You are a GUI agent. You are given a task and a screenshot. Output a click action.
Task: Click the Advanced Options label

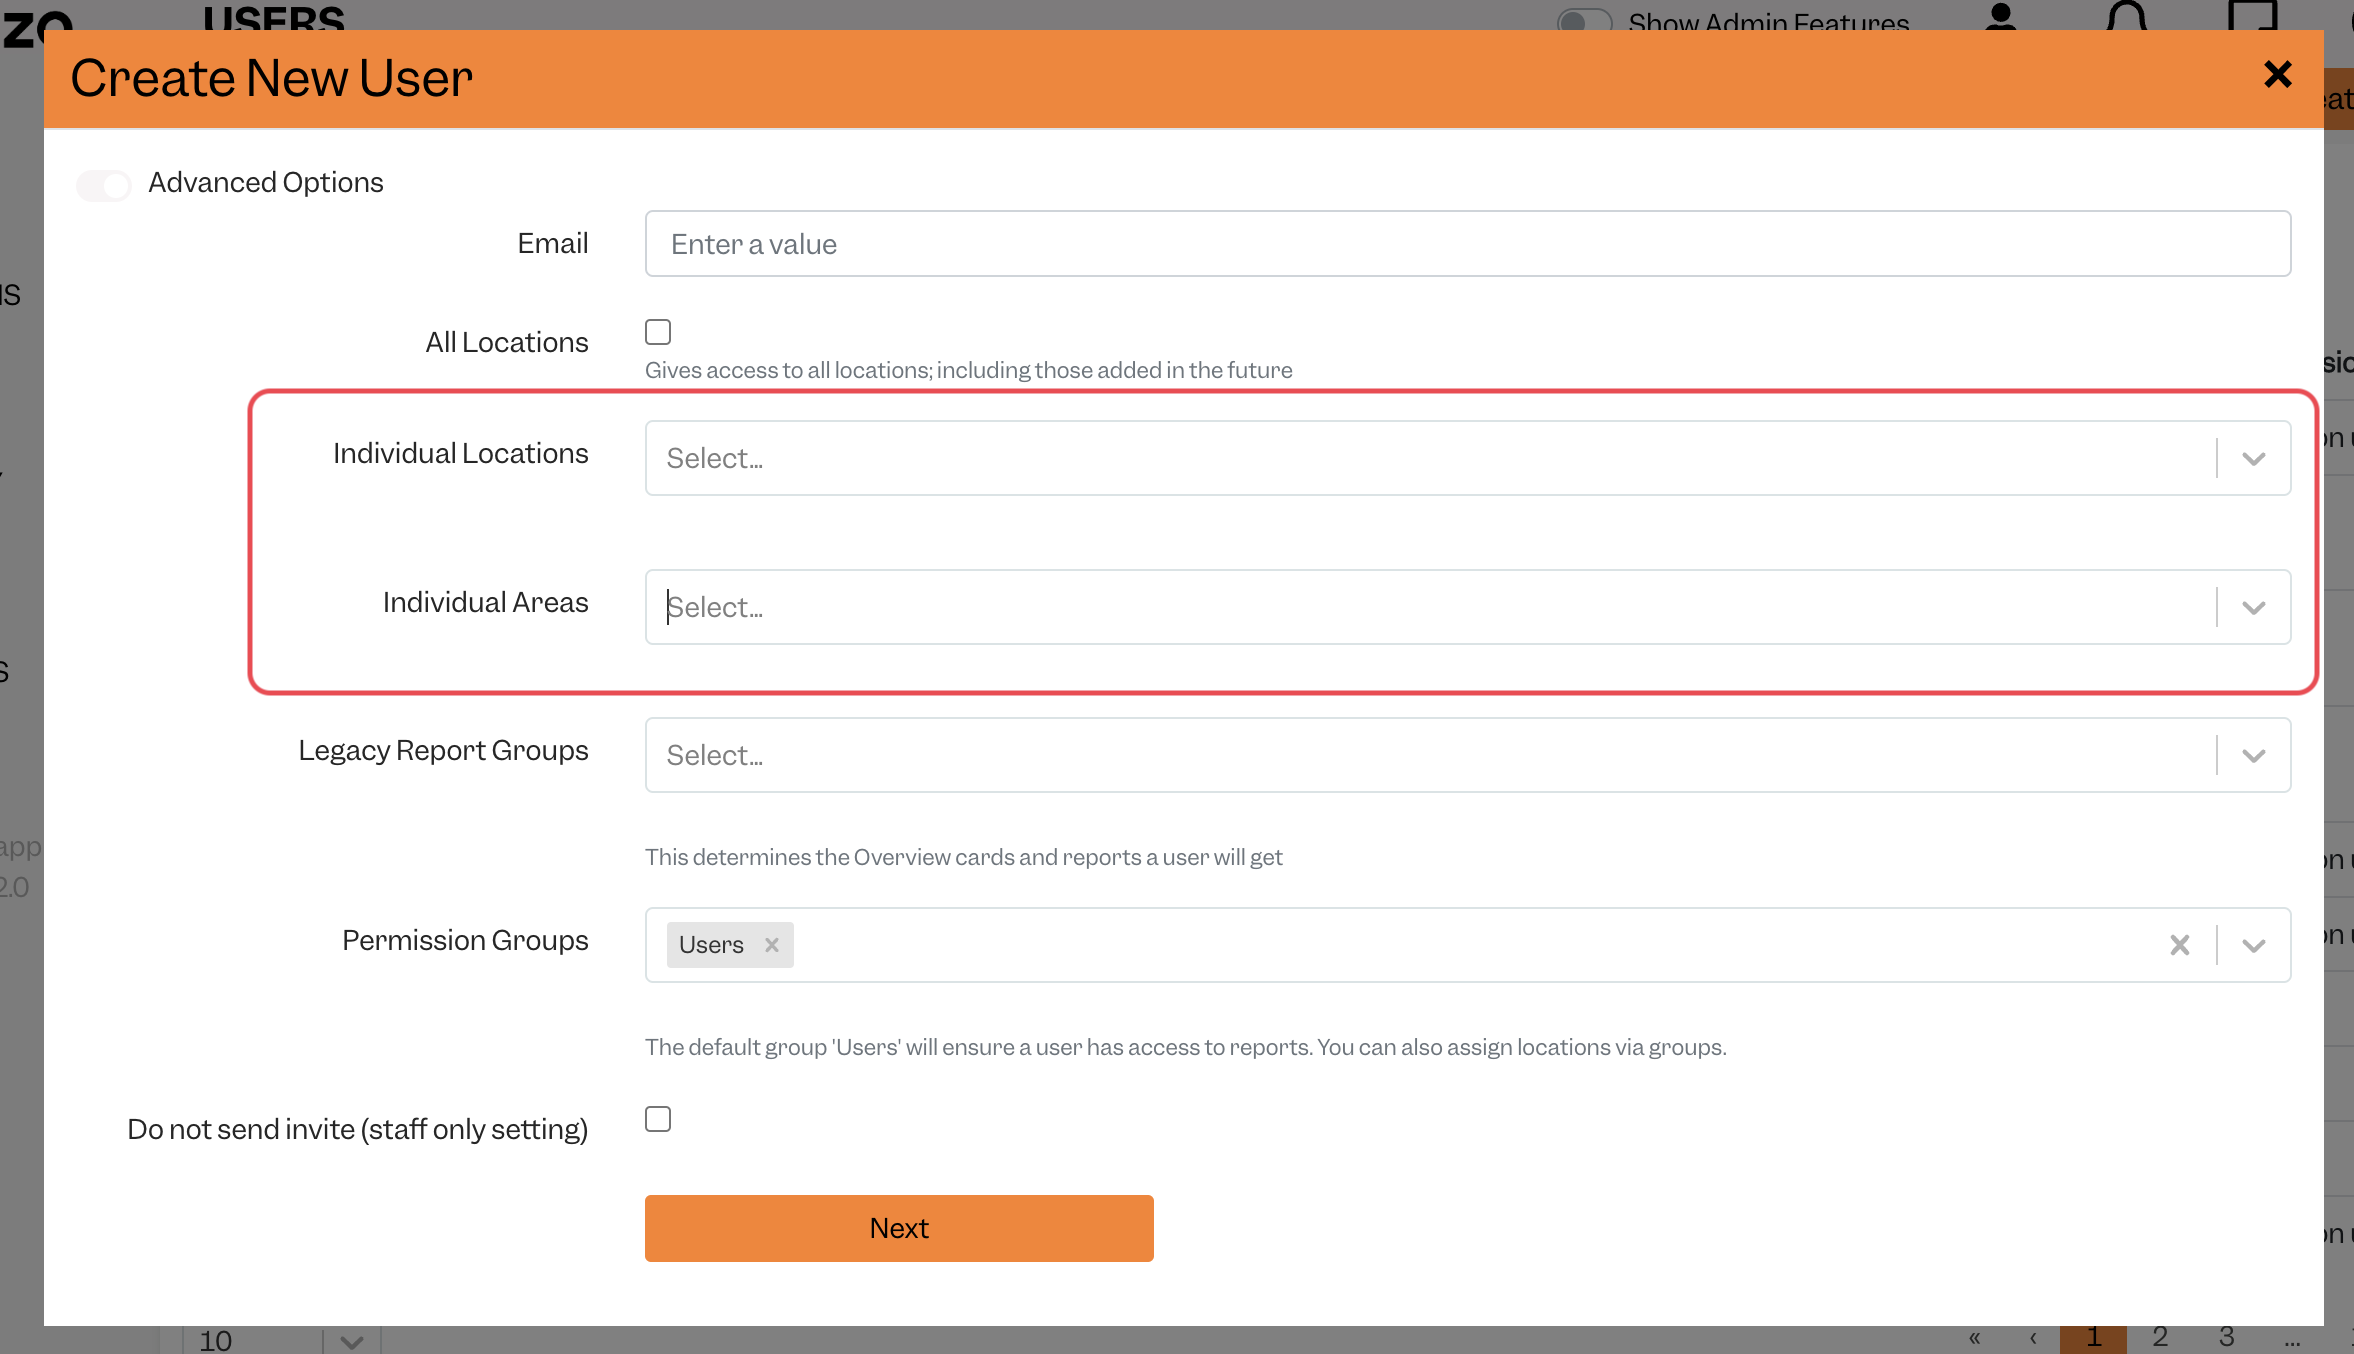point(266,182)
